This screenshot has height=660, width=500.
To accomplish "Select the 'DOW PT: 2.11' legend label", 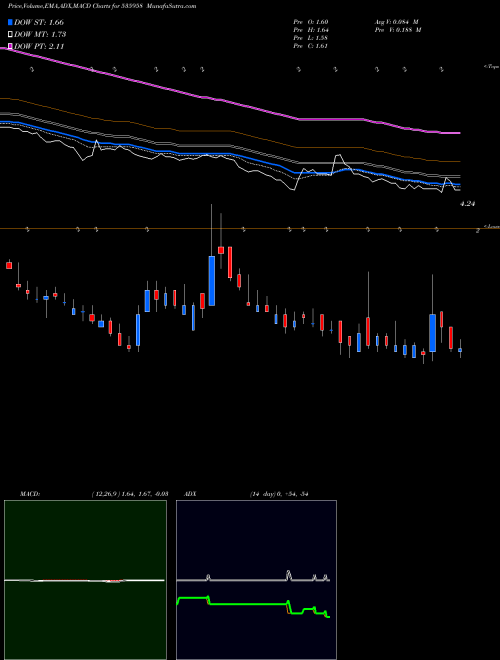I will [x=39, y=46].
